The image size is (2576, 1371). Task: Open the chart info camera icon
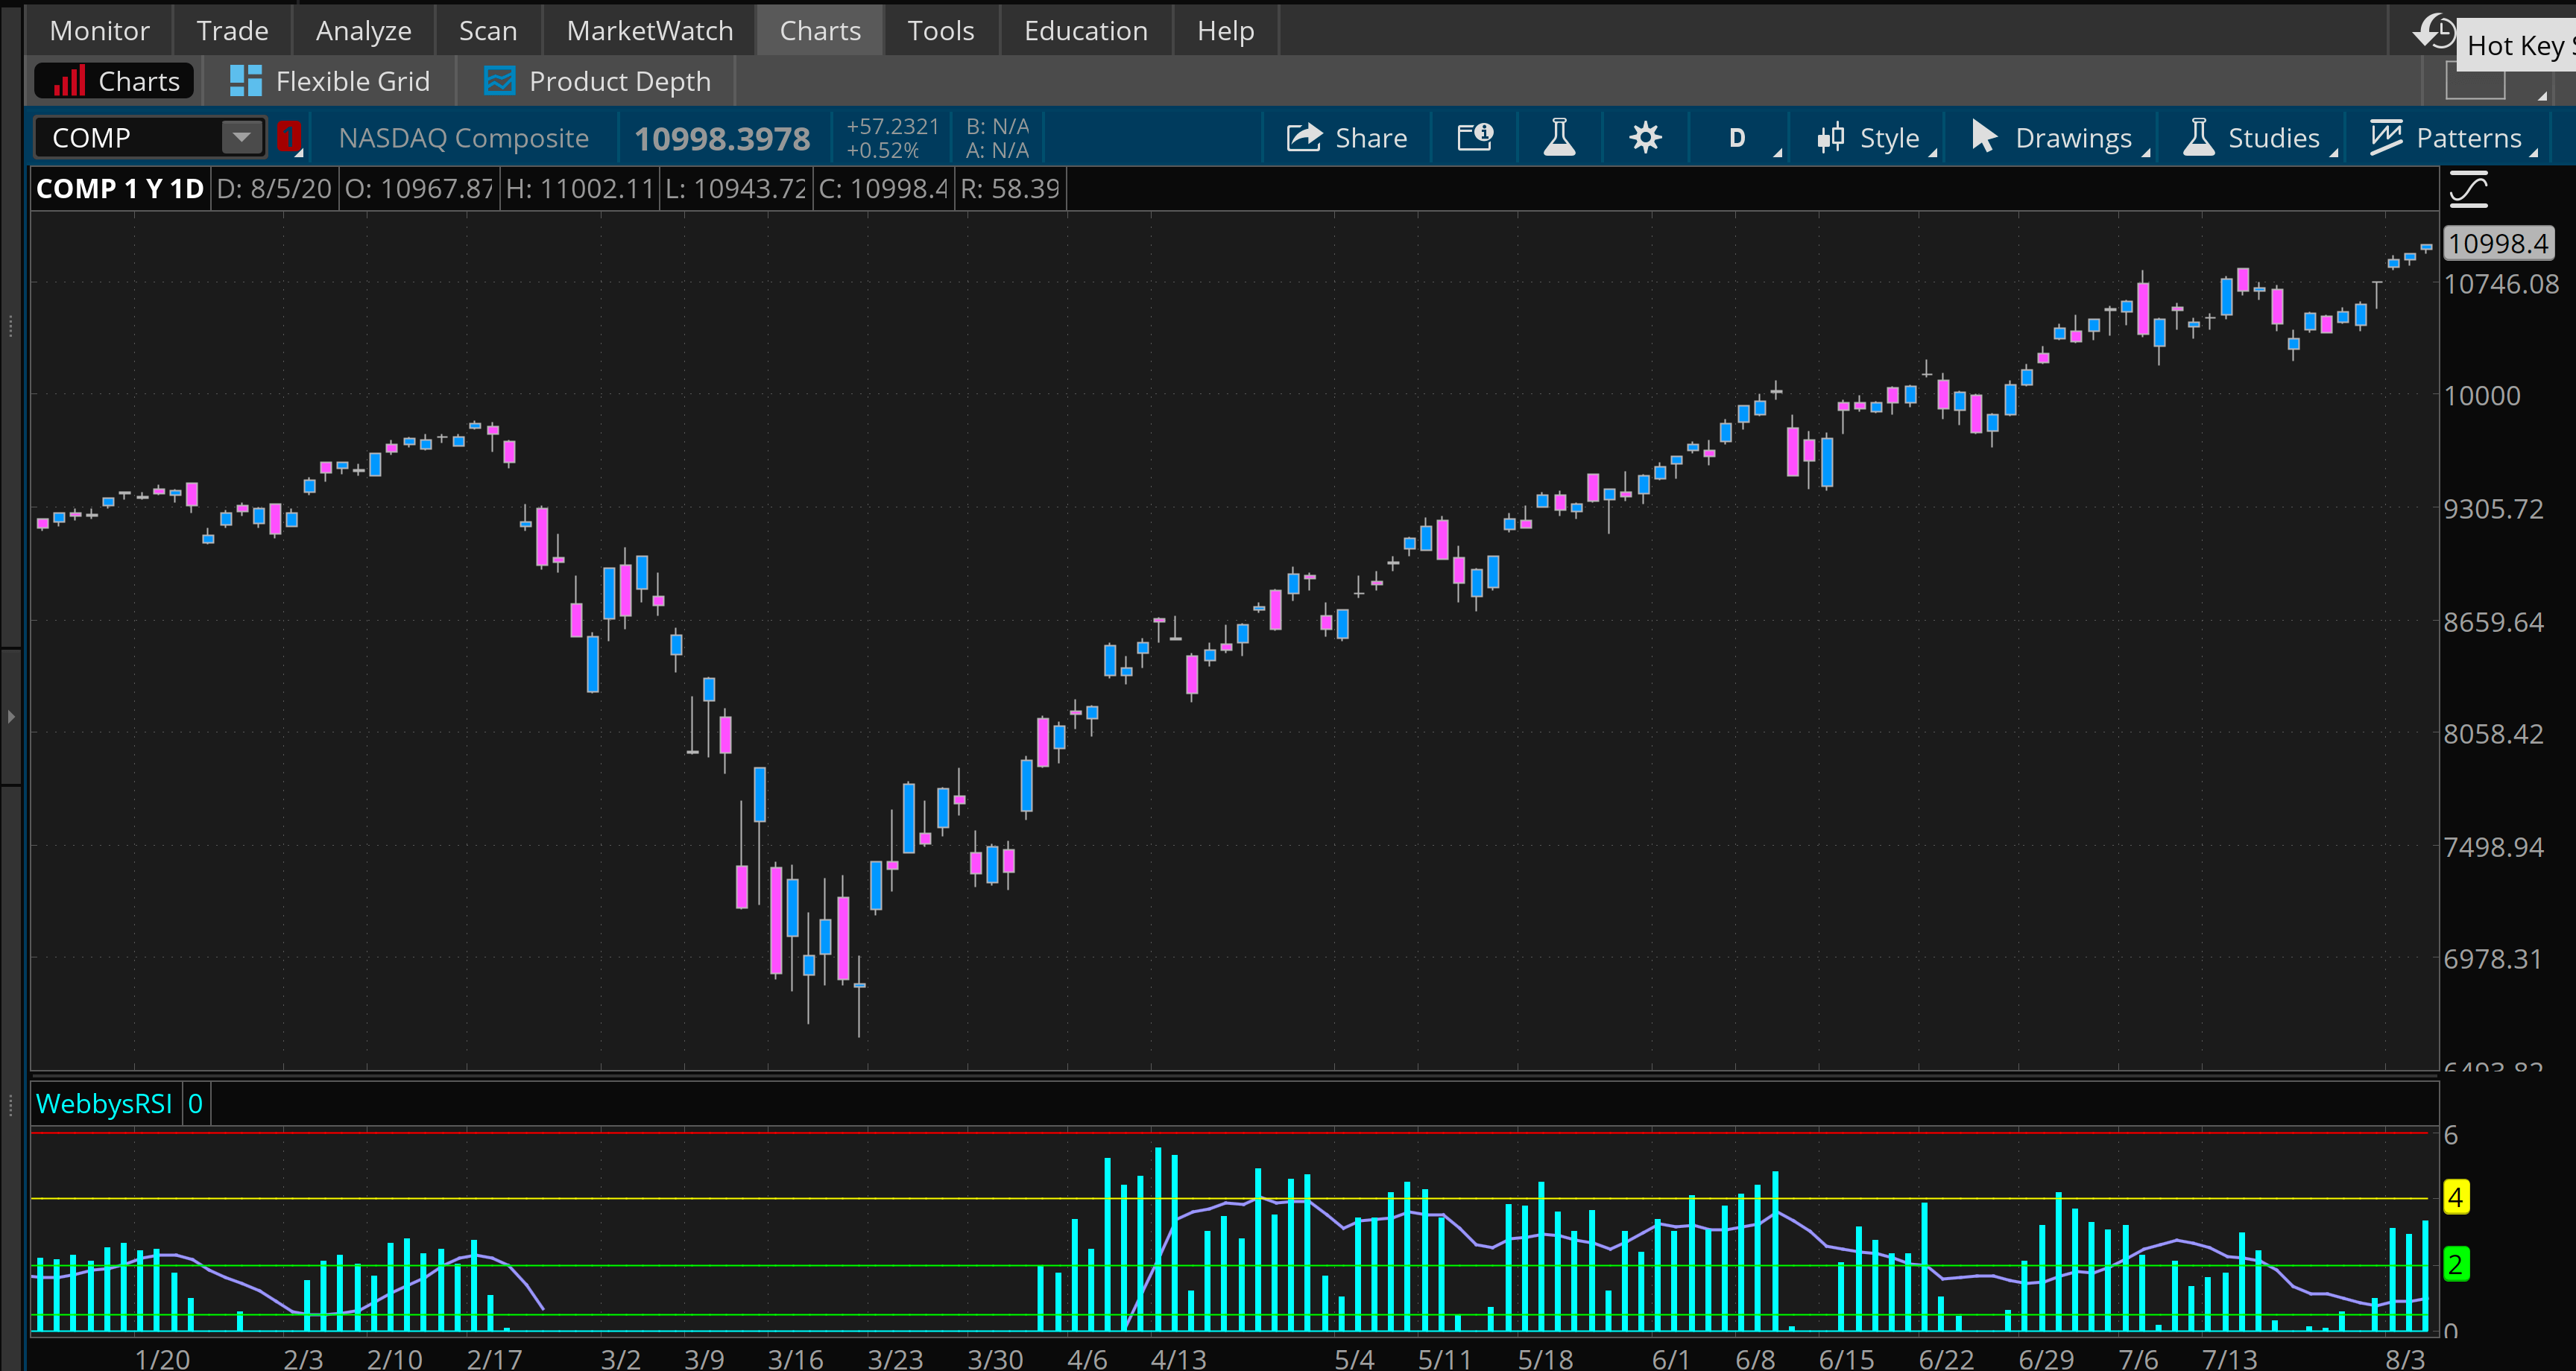pyautogui.click(x=1475, y=137)
